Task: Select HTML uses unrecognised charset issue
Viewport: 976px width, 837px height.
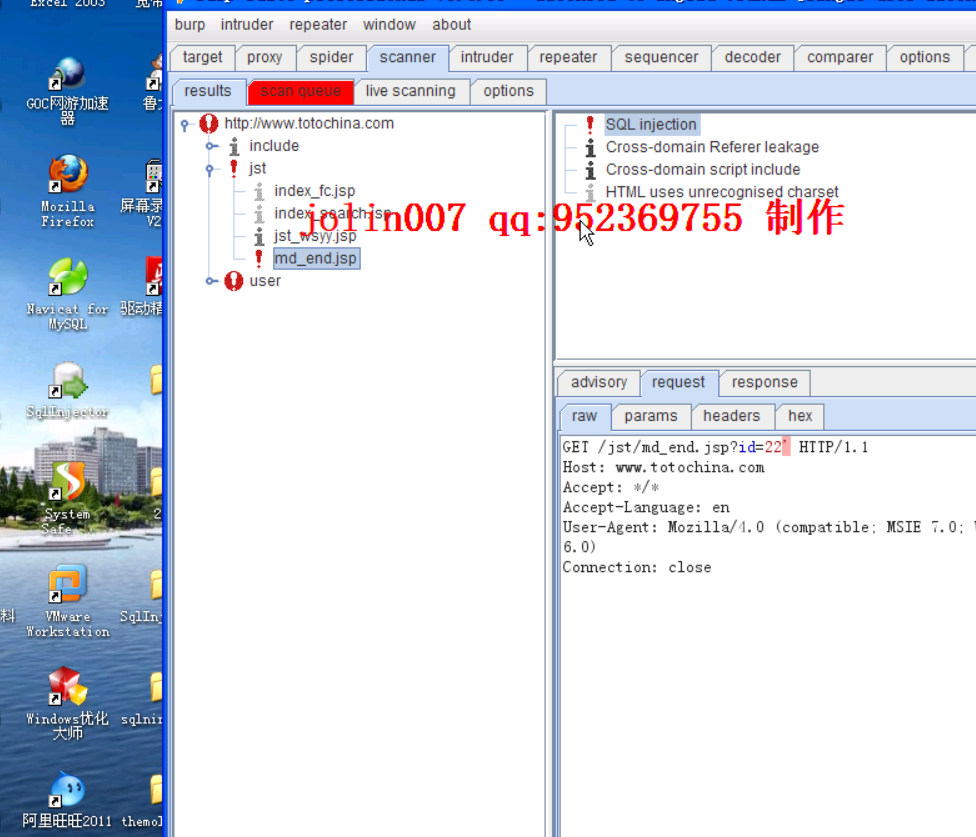Action: click(722, 192)
